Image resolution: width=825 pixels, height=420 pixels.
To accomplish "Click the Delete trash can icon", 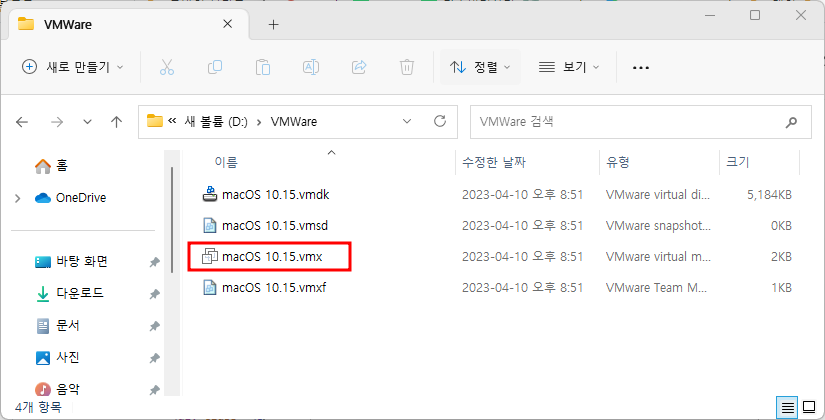I will (407, 67).
